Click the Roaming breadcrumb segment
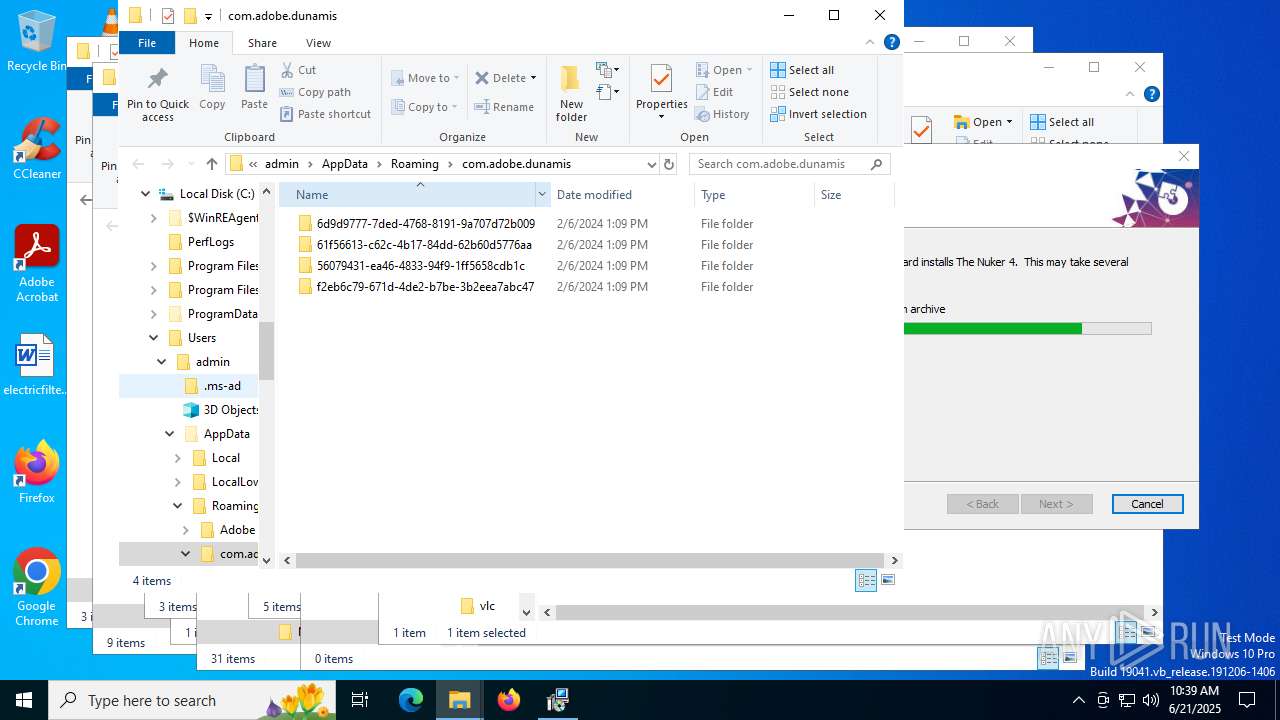The height and width of the screenshot is (720, 1280). click(414, 164)
